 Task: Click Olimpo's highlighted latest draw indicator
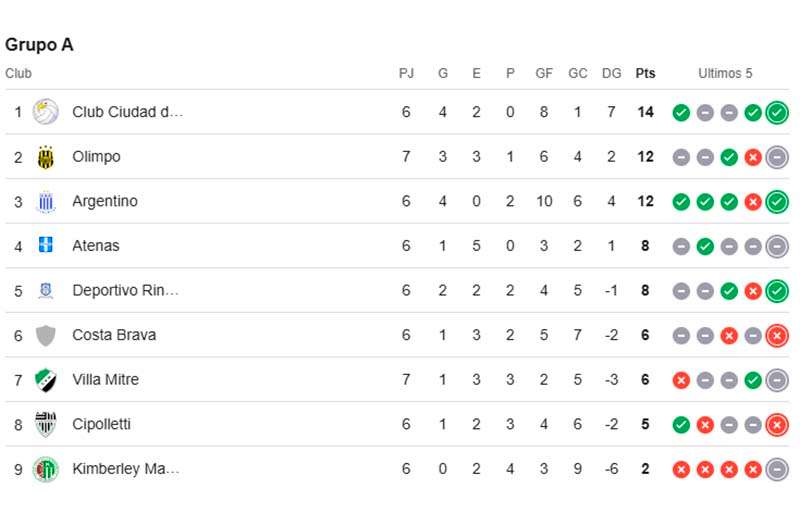(777, 157)
